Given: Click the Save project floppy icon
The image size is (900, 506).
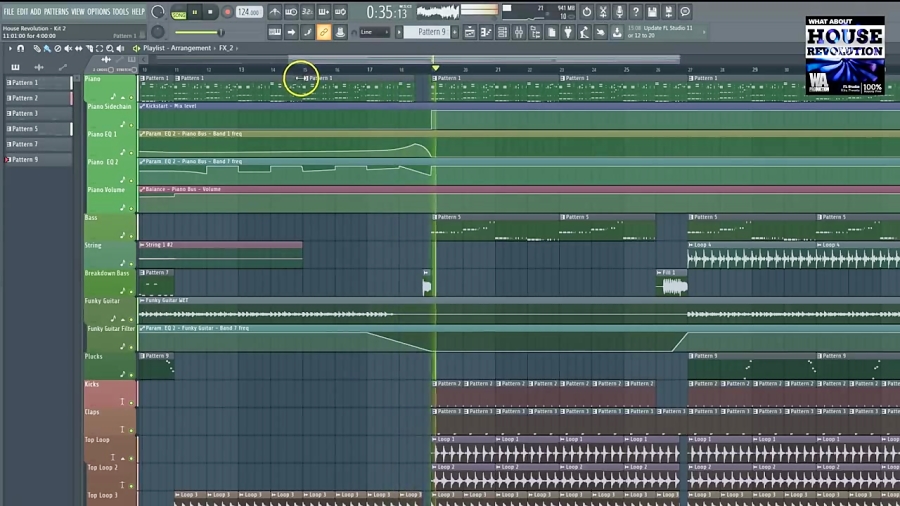Looking at the screenshot, I should (x=652, y=12).
